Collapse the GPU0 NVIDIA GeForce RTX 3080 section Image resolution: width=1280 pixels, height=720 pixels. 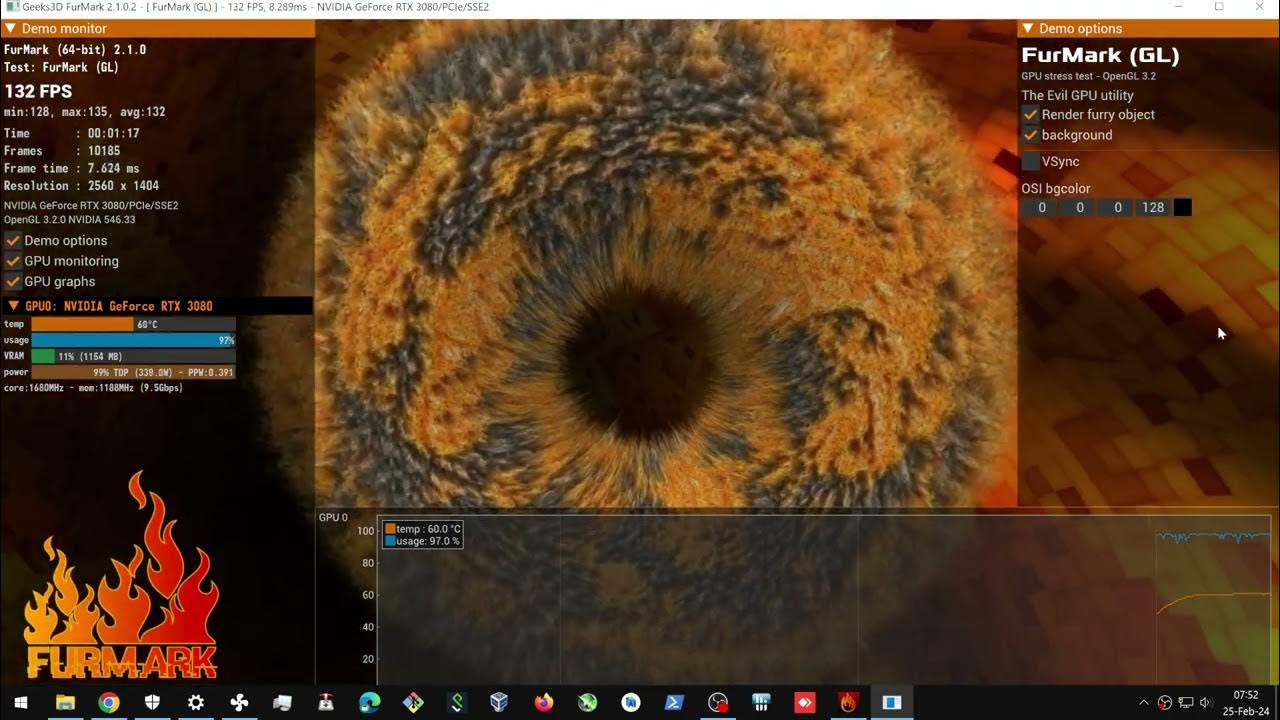[x=14, y=306]
